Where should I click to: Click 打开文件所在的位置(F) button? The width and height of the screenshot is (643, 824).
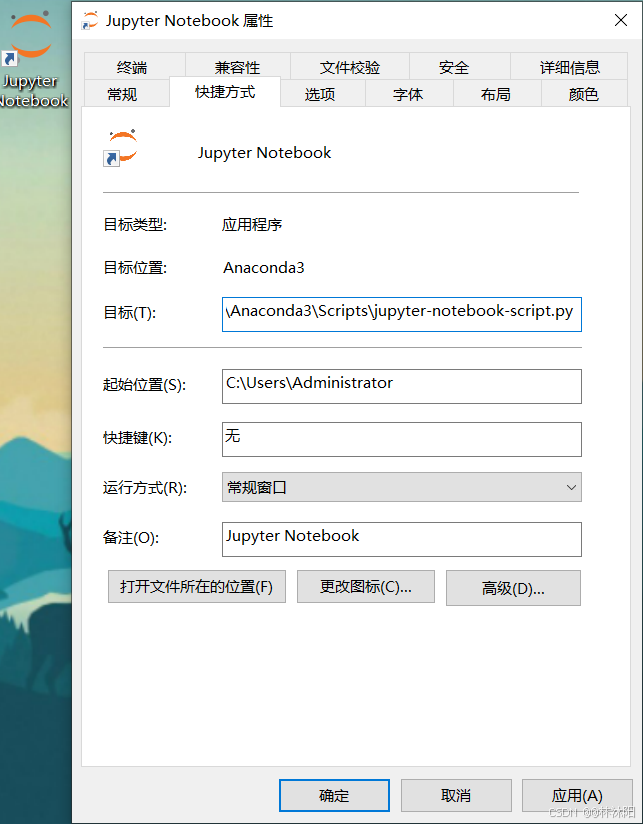[x=197, y=586]
